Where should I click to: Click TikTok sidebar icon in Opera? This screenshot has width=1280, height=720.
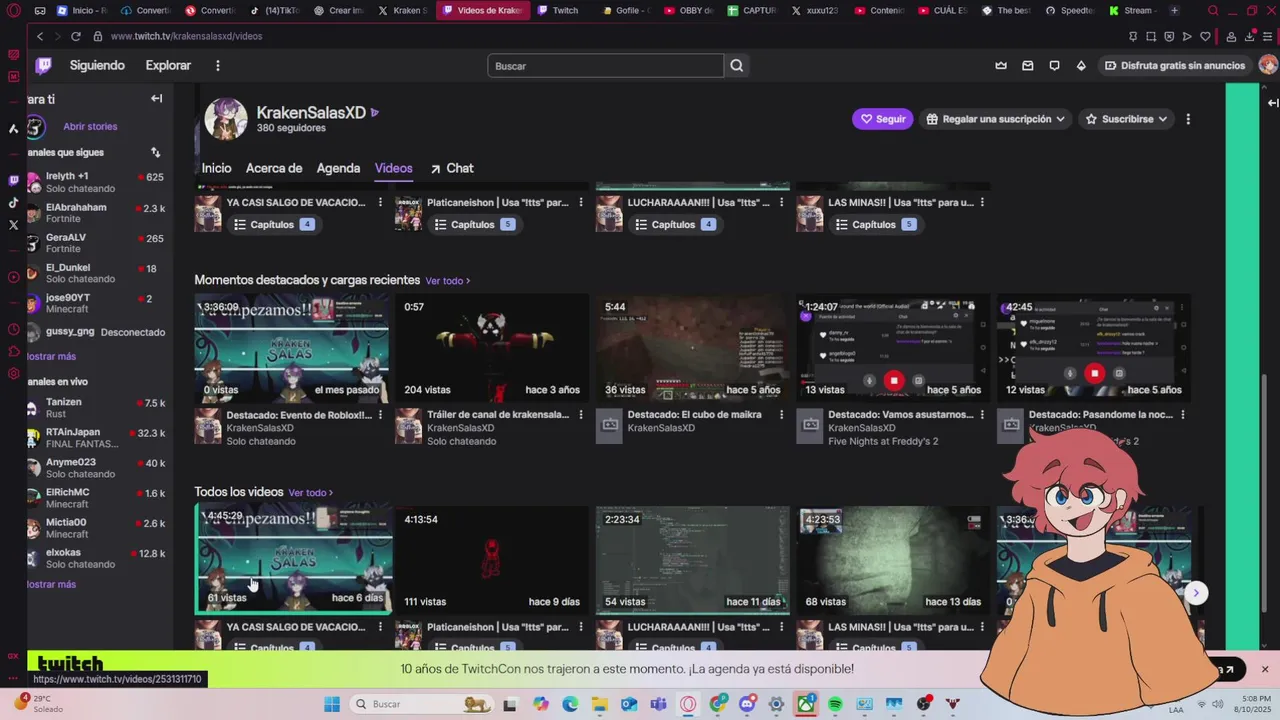click(x=13, y=203)
